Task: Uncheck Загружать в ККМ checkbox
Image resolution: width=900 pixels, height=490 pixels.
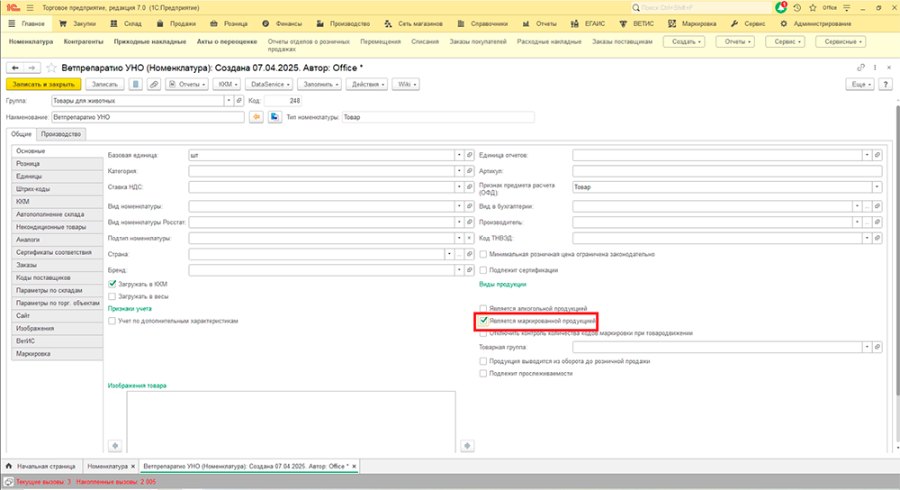Action: coord(112,284)
